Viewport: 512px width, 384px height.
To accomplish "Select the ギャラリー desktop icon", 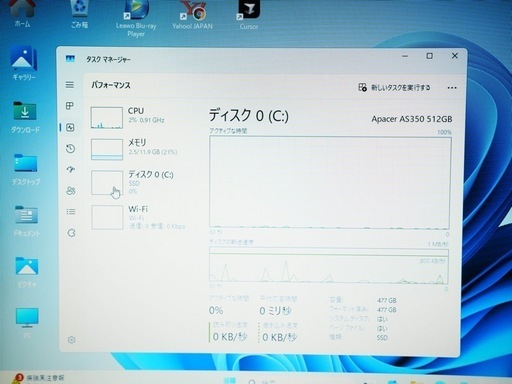I will click(24, 64).
